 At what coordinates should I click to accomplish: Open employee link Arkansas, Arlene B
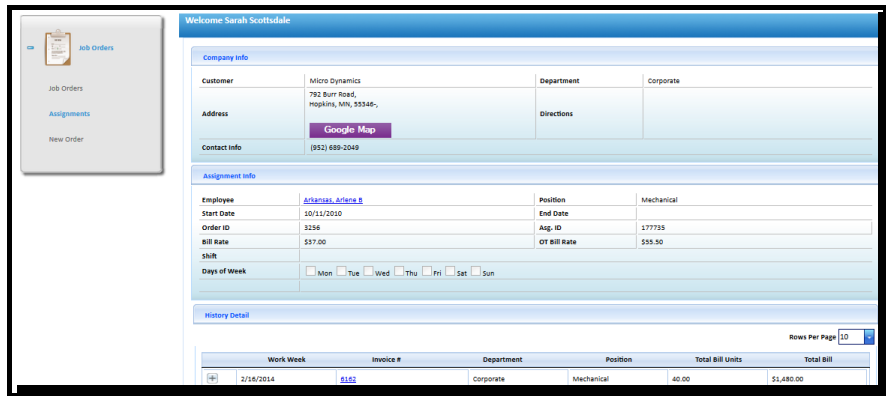(333, 200)
